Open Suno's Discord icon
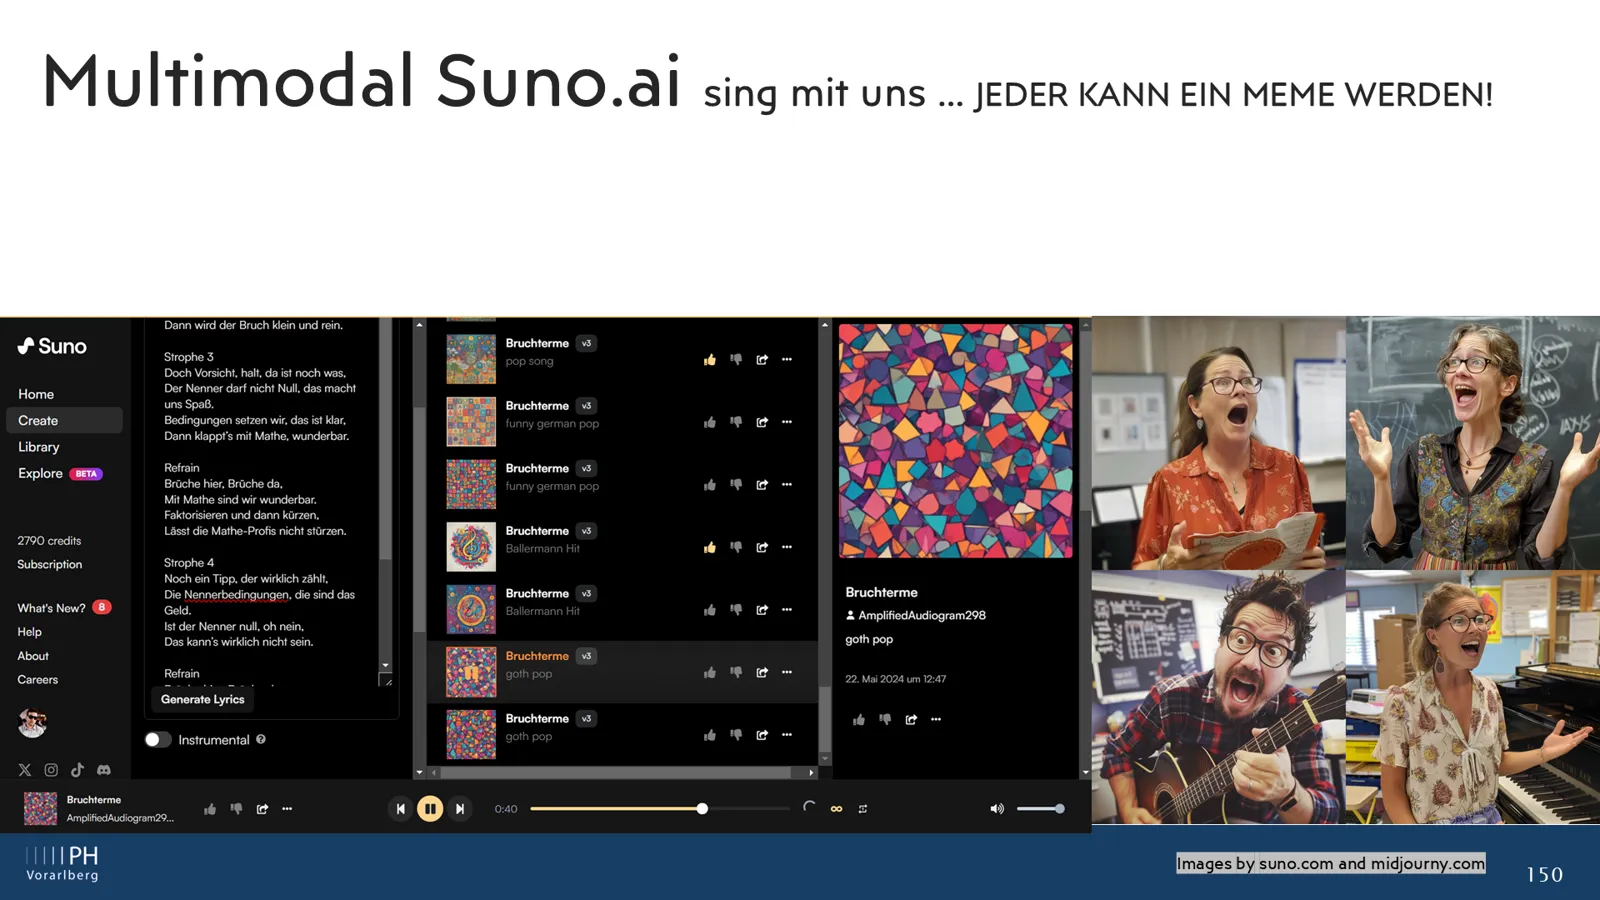The image size is (1600, 900). (x=104, y=770)
